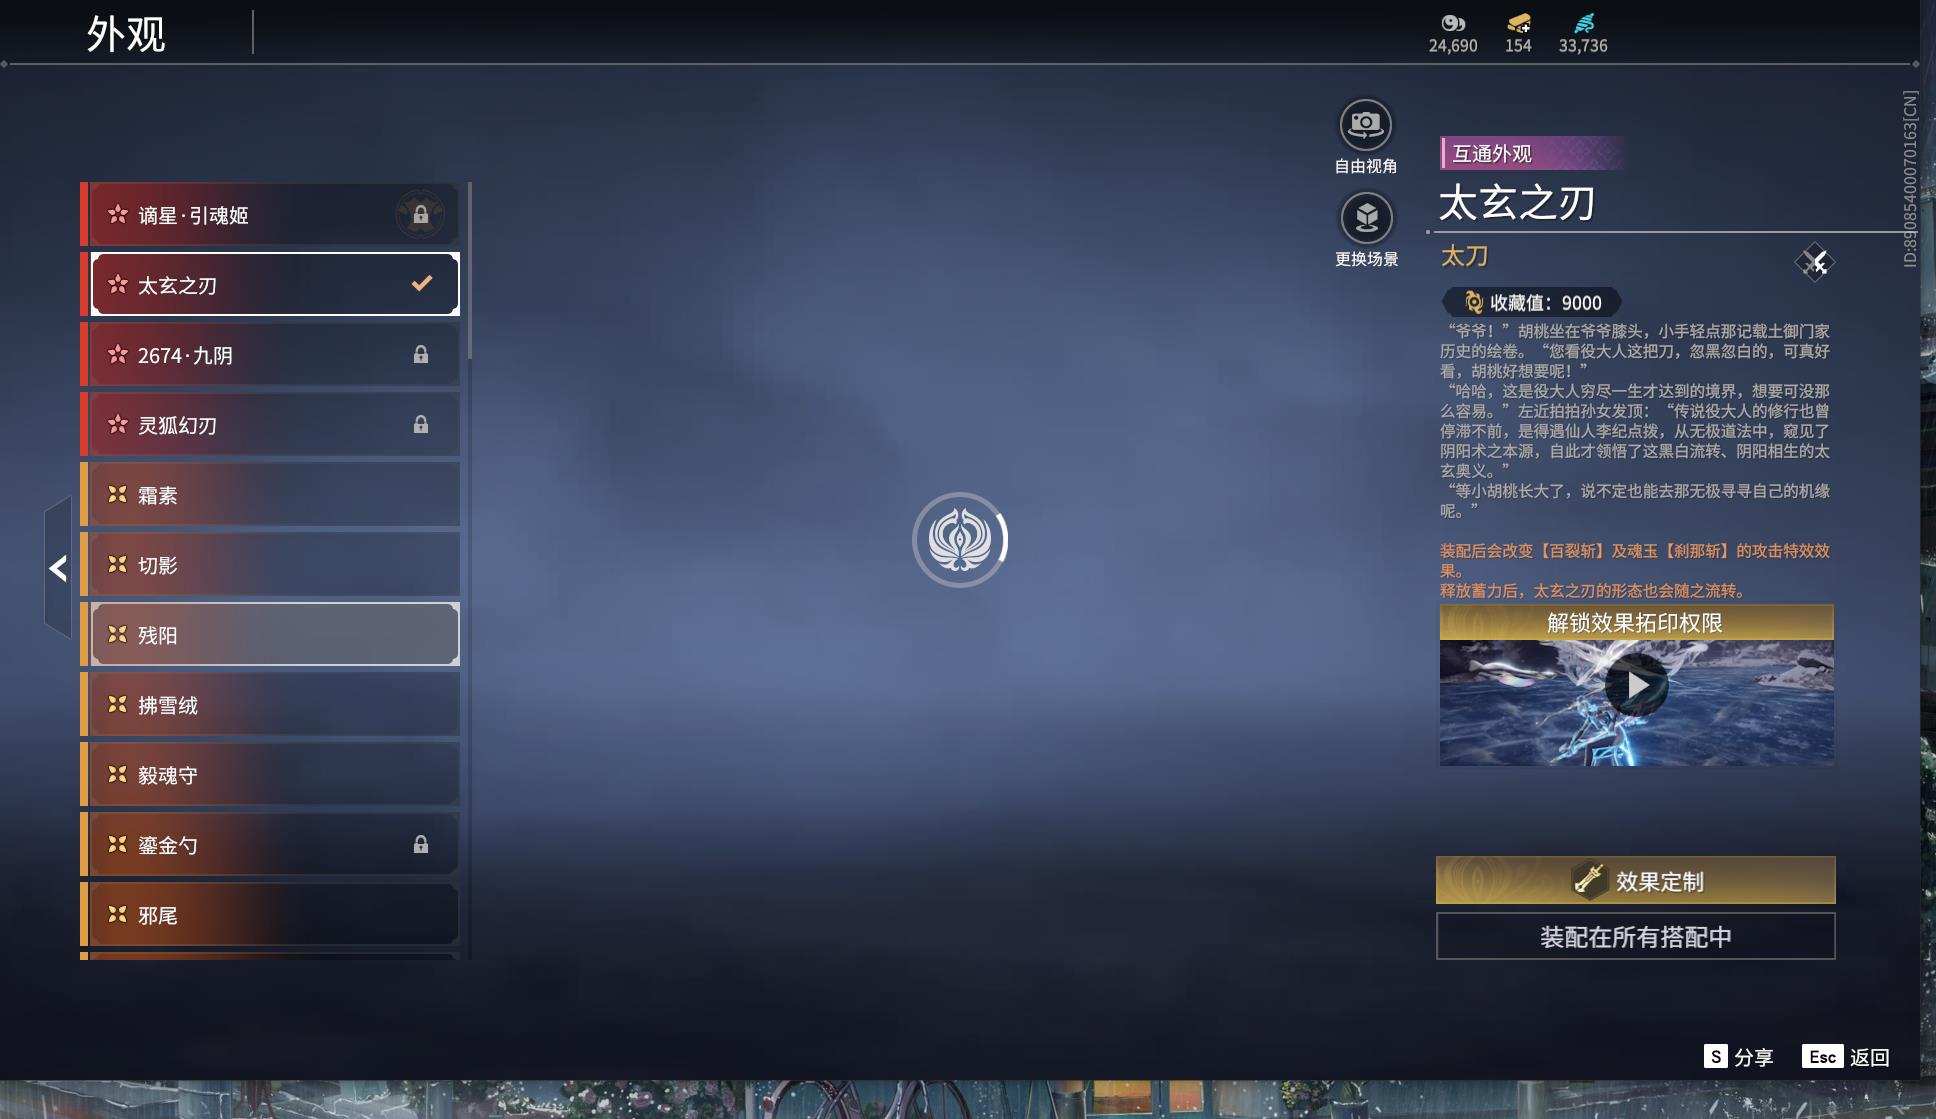
Task: Select the 拂雪绒 skin entry
Action: pyautogui.click(x=270, y=705)
